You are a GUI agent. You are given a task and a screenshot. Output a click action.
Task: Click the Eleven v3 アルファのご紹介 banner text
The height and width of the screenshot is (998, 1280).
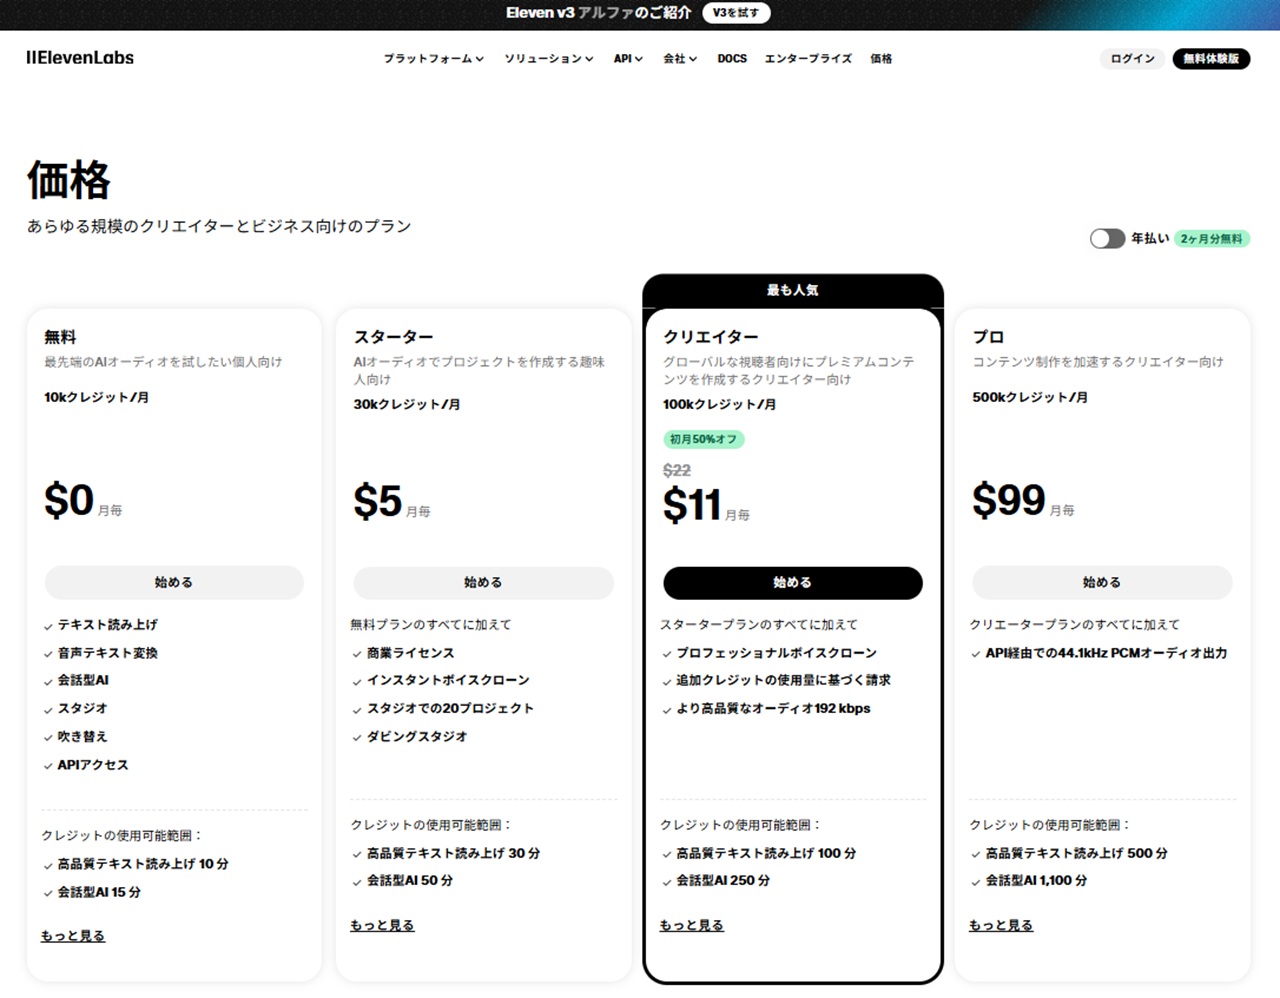click(598, 13)
